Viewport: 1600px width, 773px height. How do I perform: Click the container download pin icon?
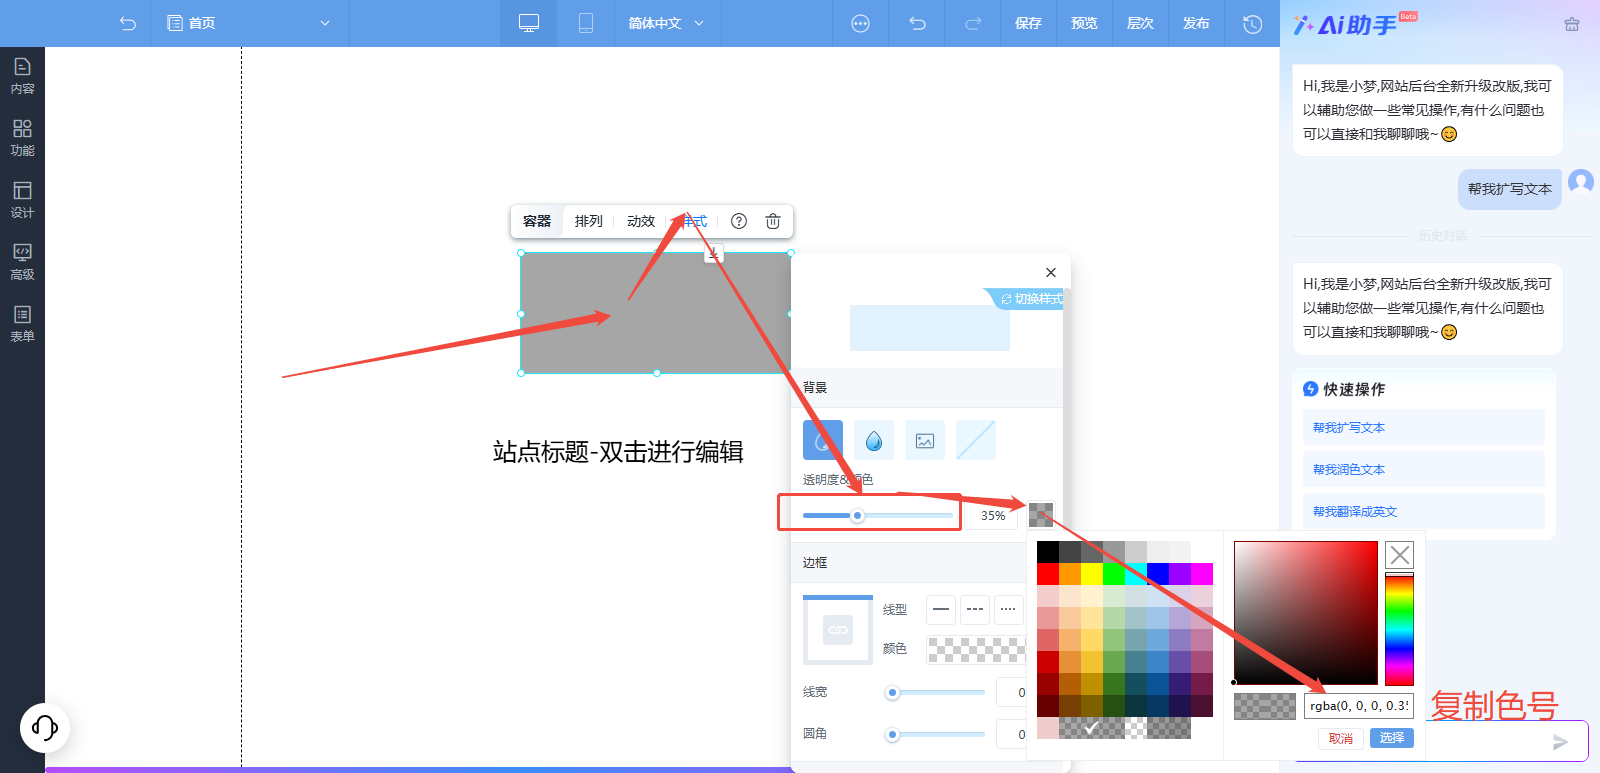[x=713, y=254]
